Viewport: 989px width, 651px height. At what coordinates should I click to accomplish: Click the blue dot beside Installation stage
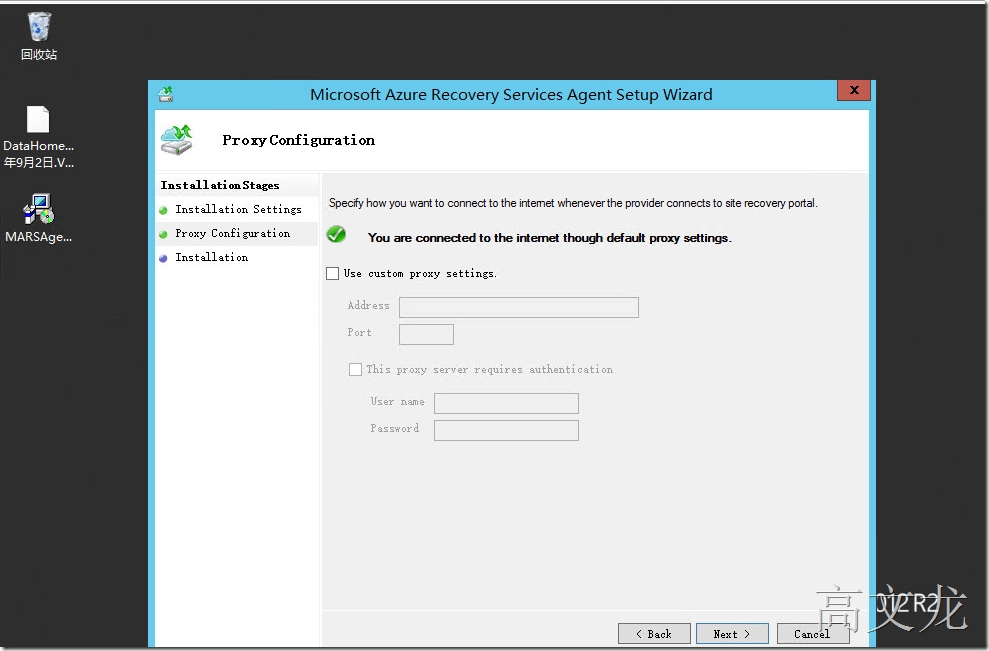tap(163, 258)
